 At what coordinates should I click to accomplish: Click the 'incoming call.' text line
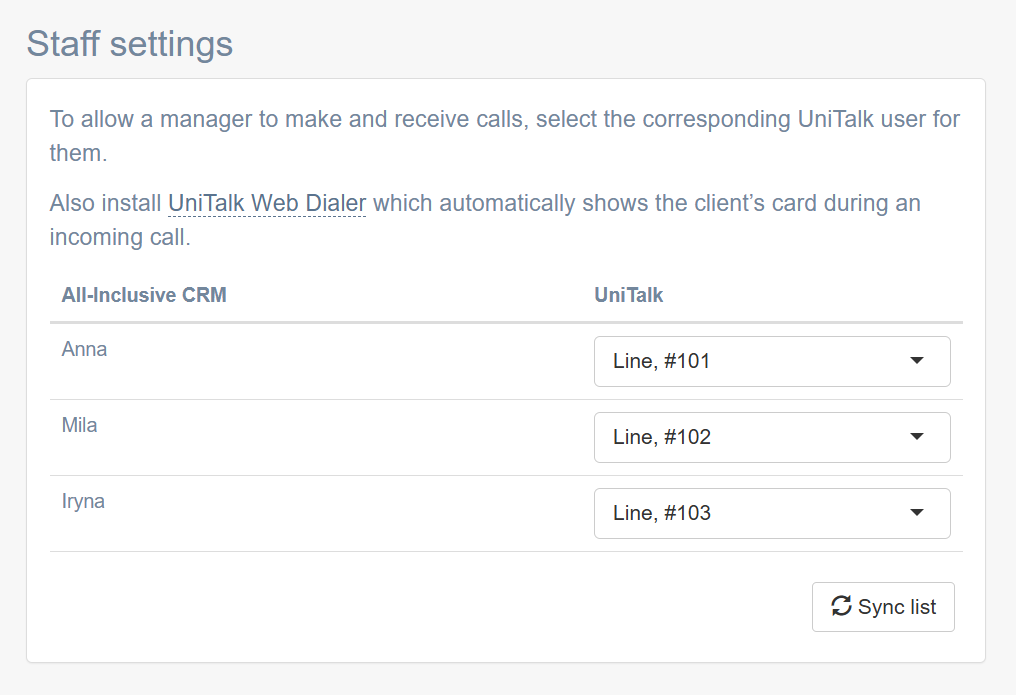(x=119, y=238)
